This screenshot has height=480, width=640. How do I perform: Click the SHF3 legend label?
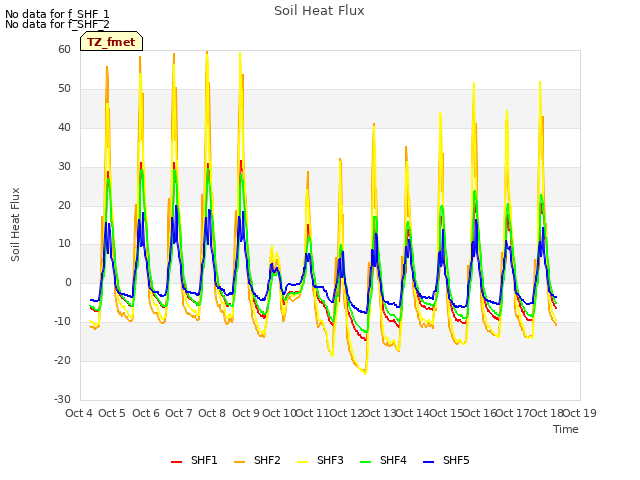[330, 461]
